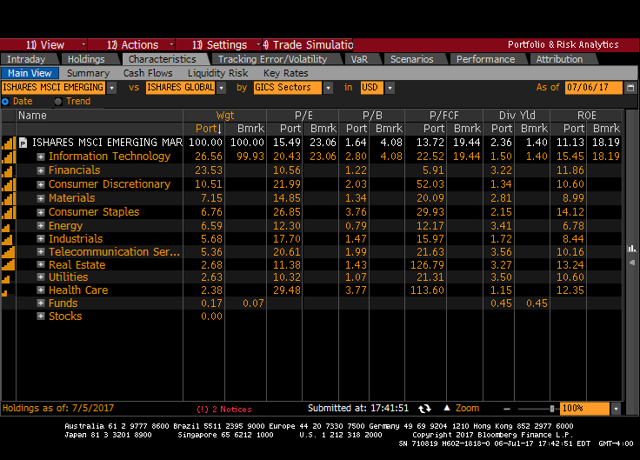The width and height of the screenshot is (640, 460).
Task: Select the Date radio button
Action: (5, 102)
